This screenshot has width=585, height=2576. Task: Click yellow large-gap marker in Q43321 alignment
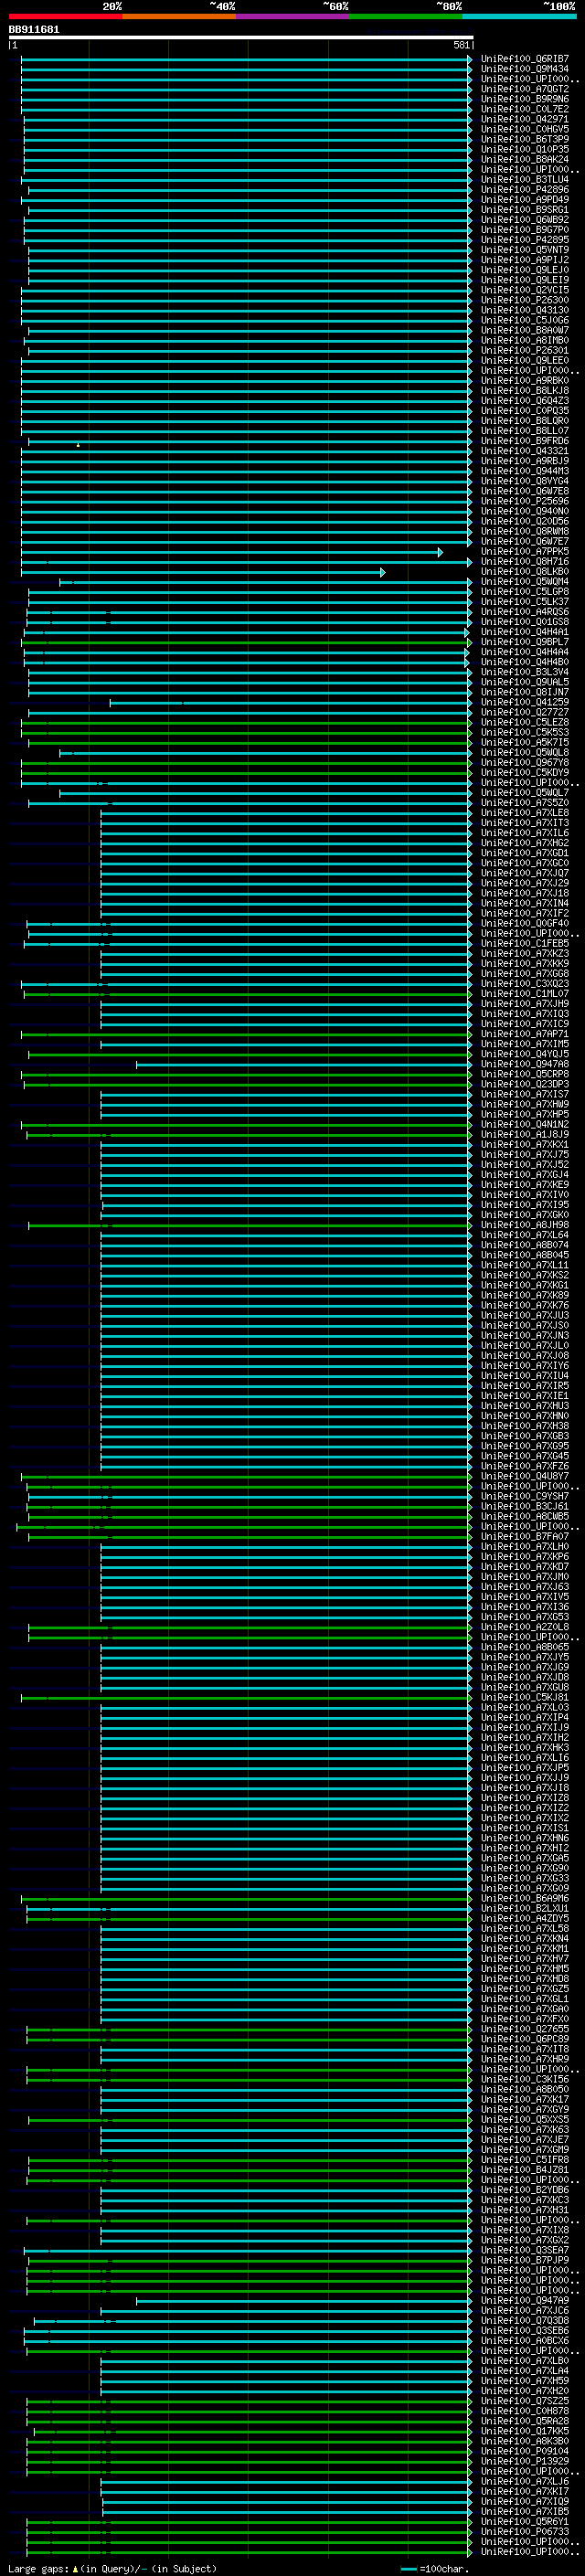[78, 445]
